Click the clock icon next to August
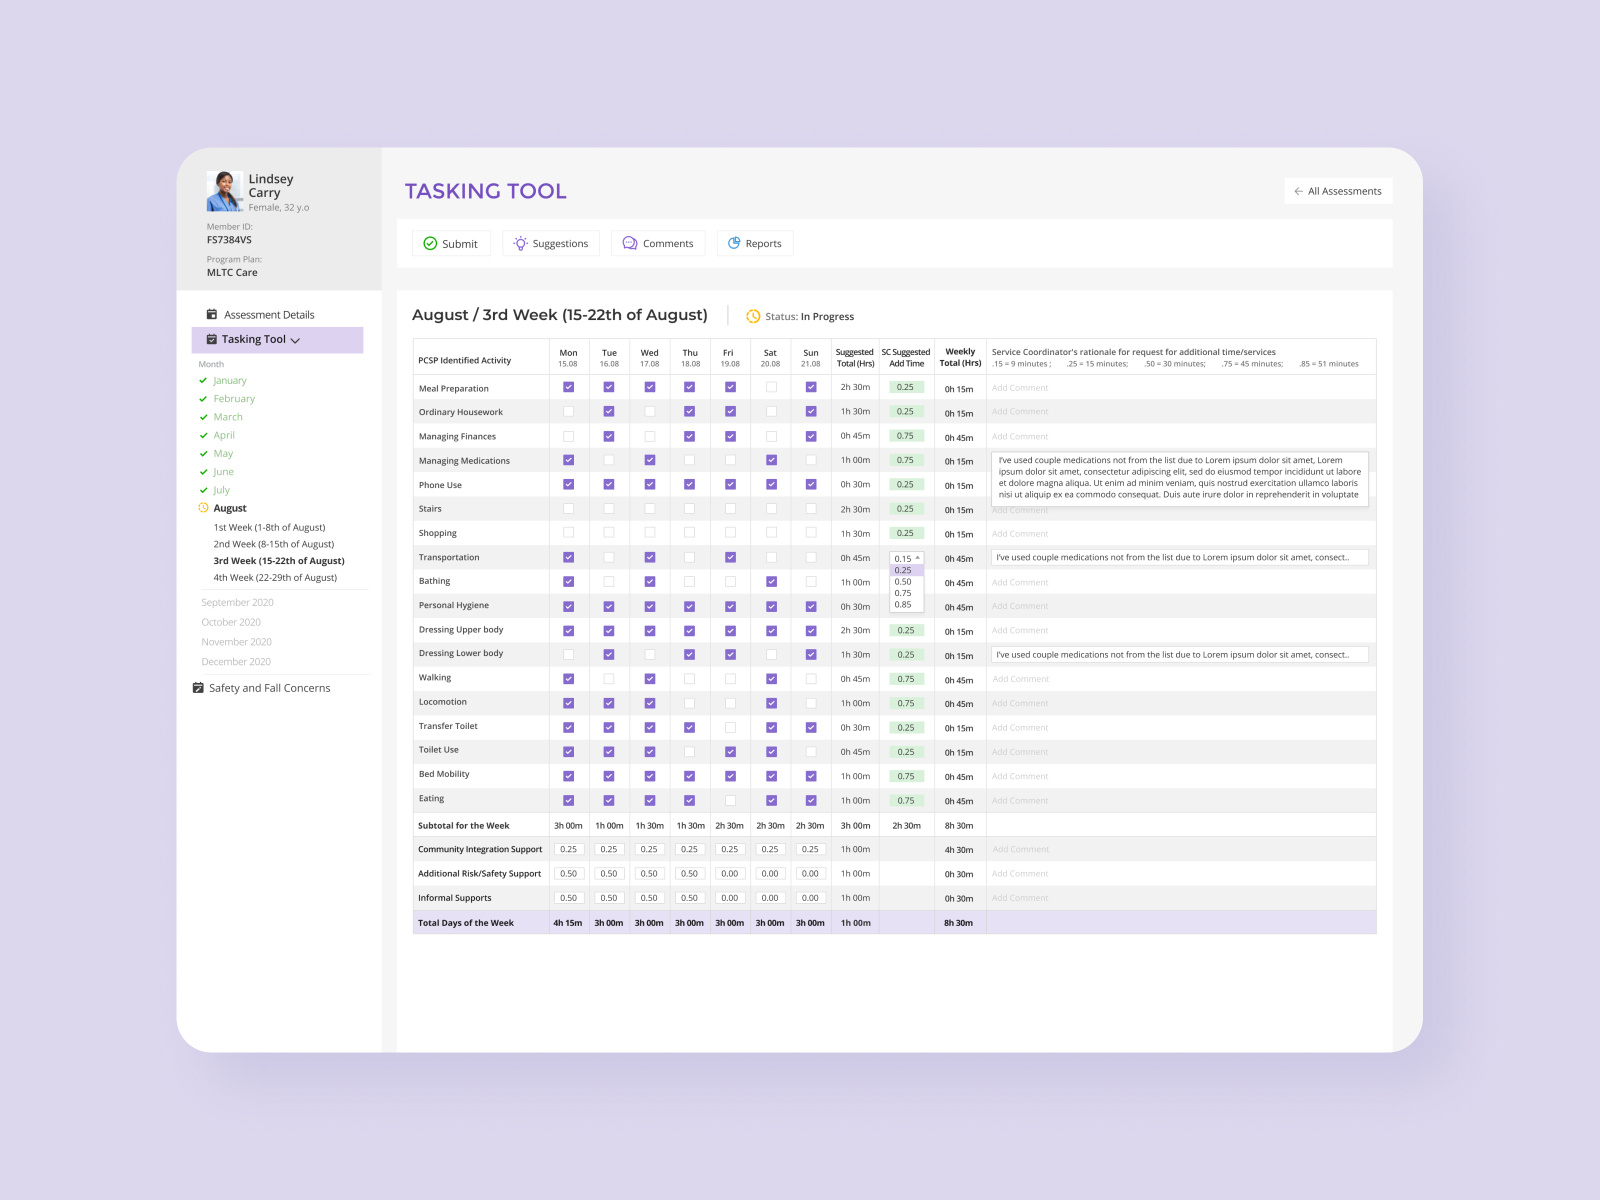 click(203, 508)
